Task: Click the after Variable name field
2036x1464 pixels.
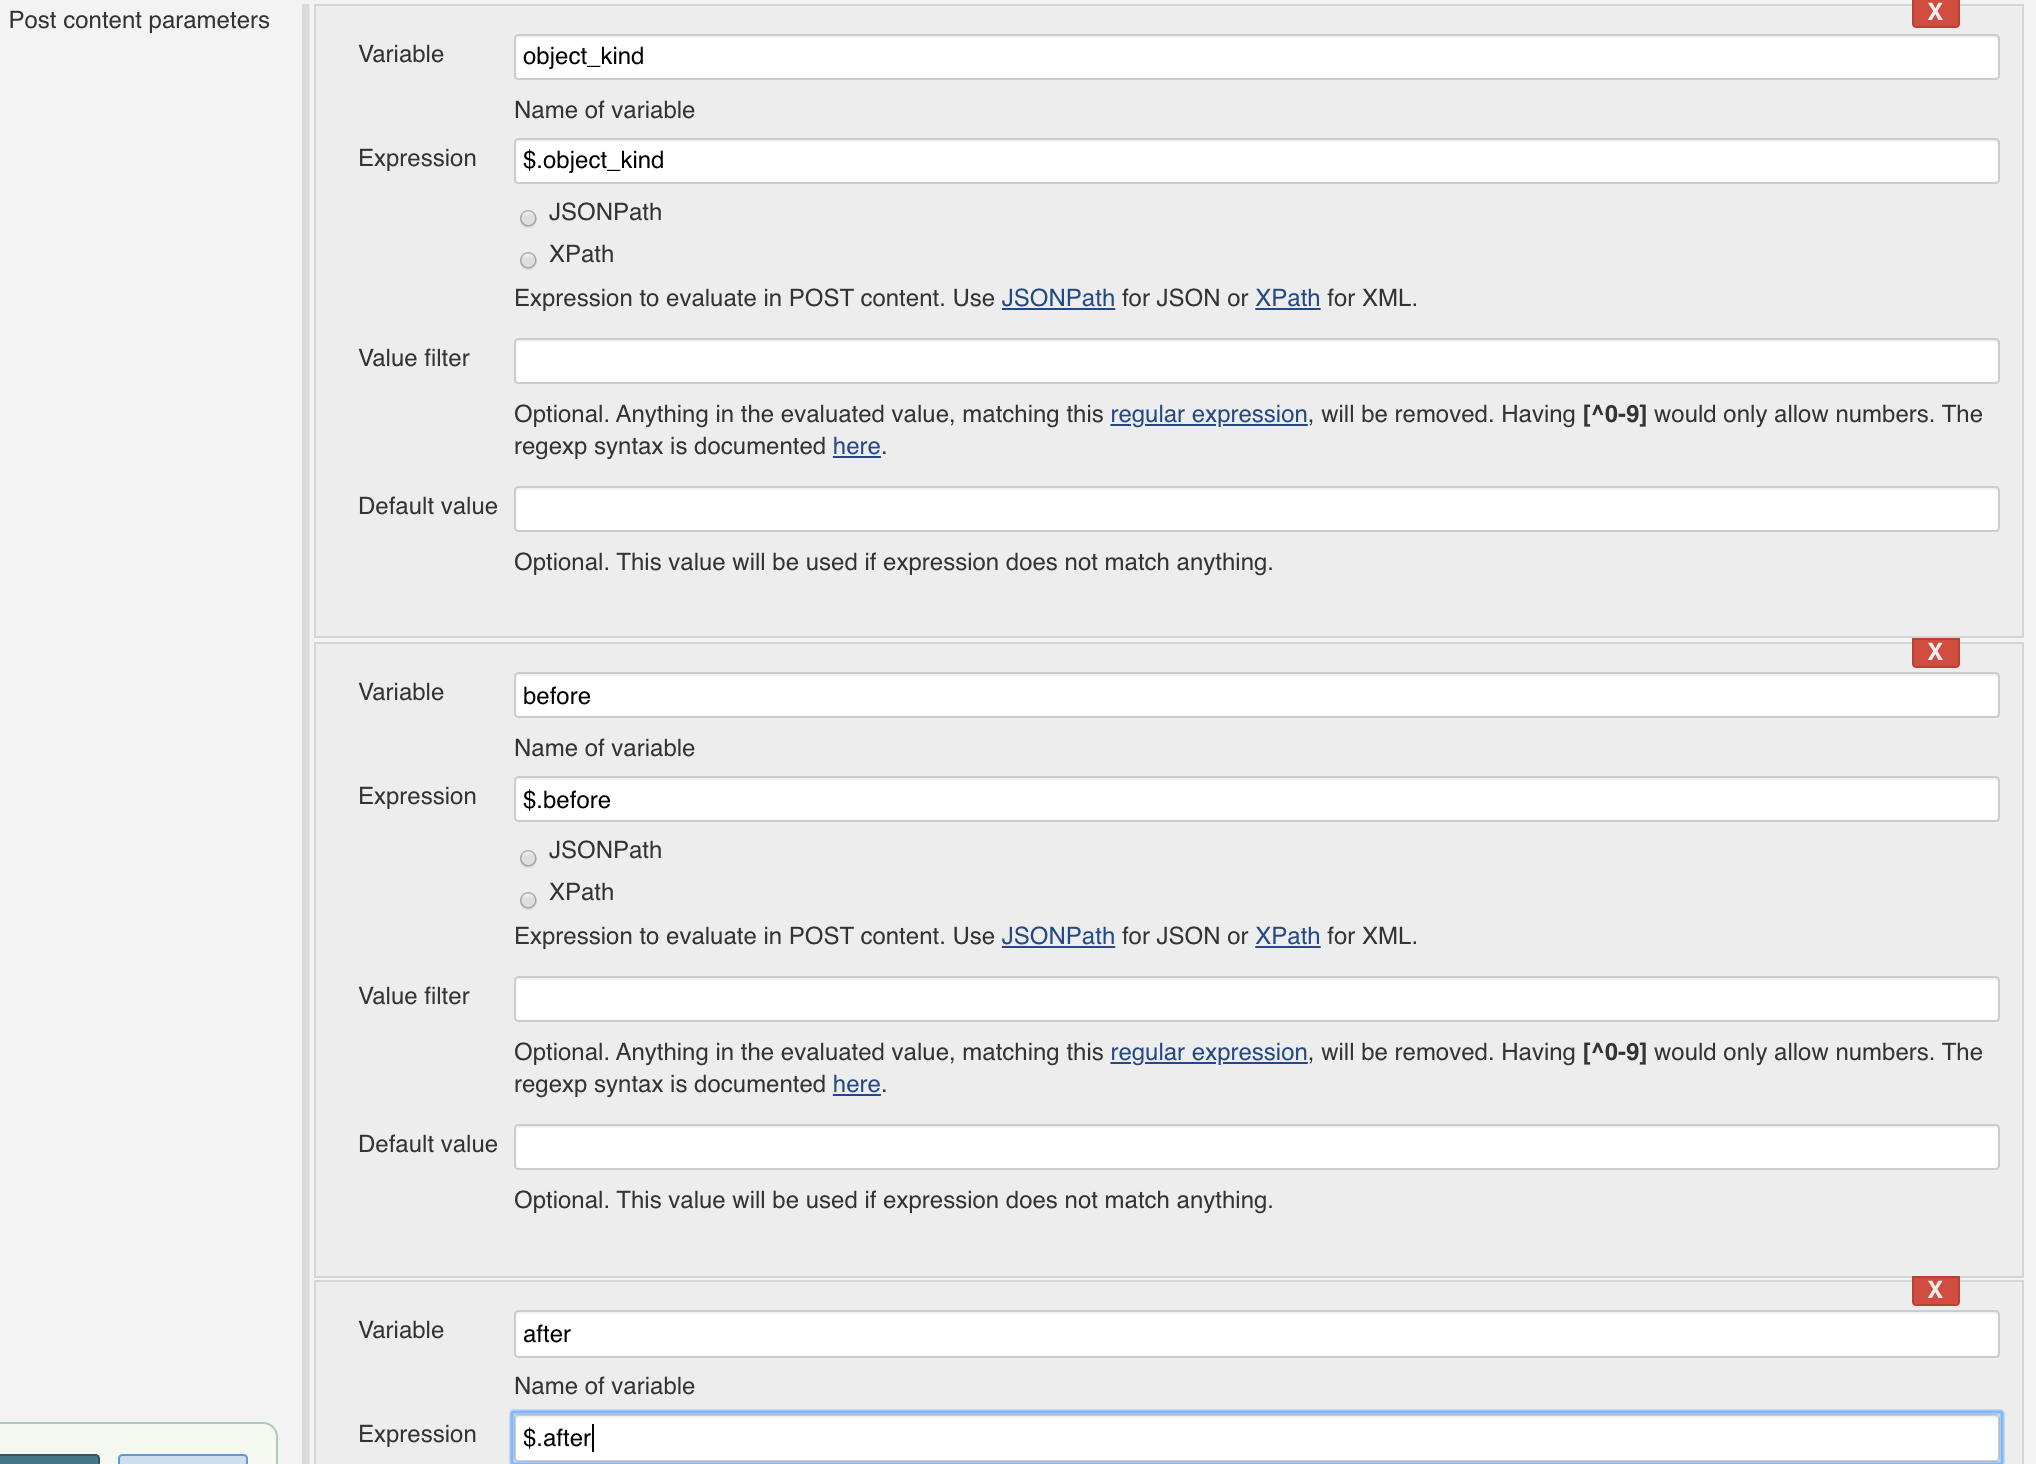Action: pyautogui.click(x=1256, y=1334)
